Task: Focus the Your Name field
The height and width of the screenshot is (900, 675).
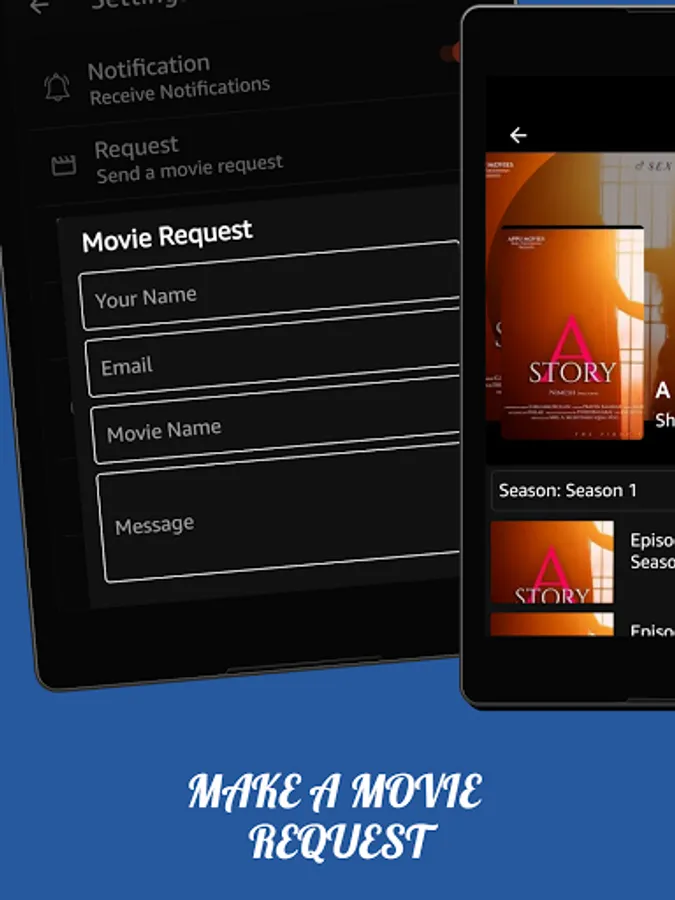Action: [269, 285]
